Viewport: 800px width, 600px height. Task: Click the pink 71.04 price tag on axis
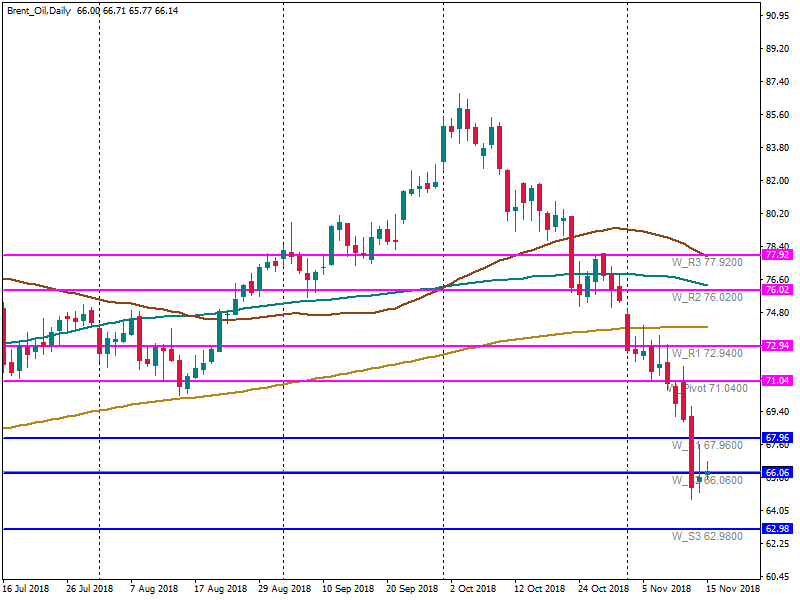click(x=777, y=381)
